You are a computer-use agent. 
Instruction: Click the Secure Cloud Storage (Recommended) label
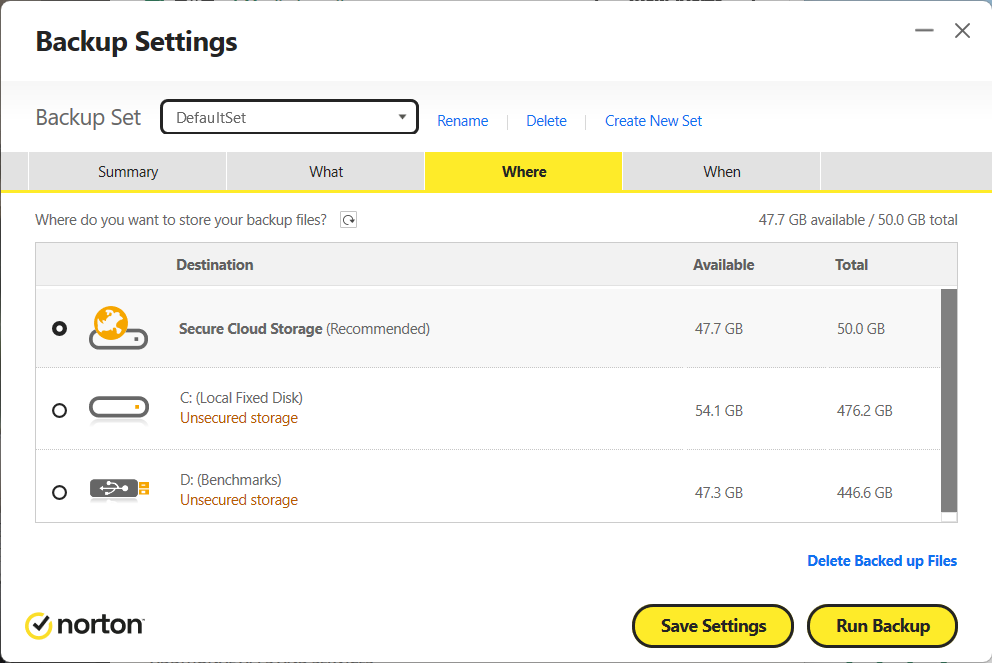(304, 329)
